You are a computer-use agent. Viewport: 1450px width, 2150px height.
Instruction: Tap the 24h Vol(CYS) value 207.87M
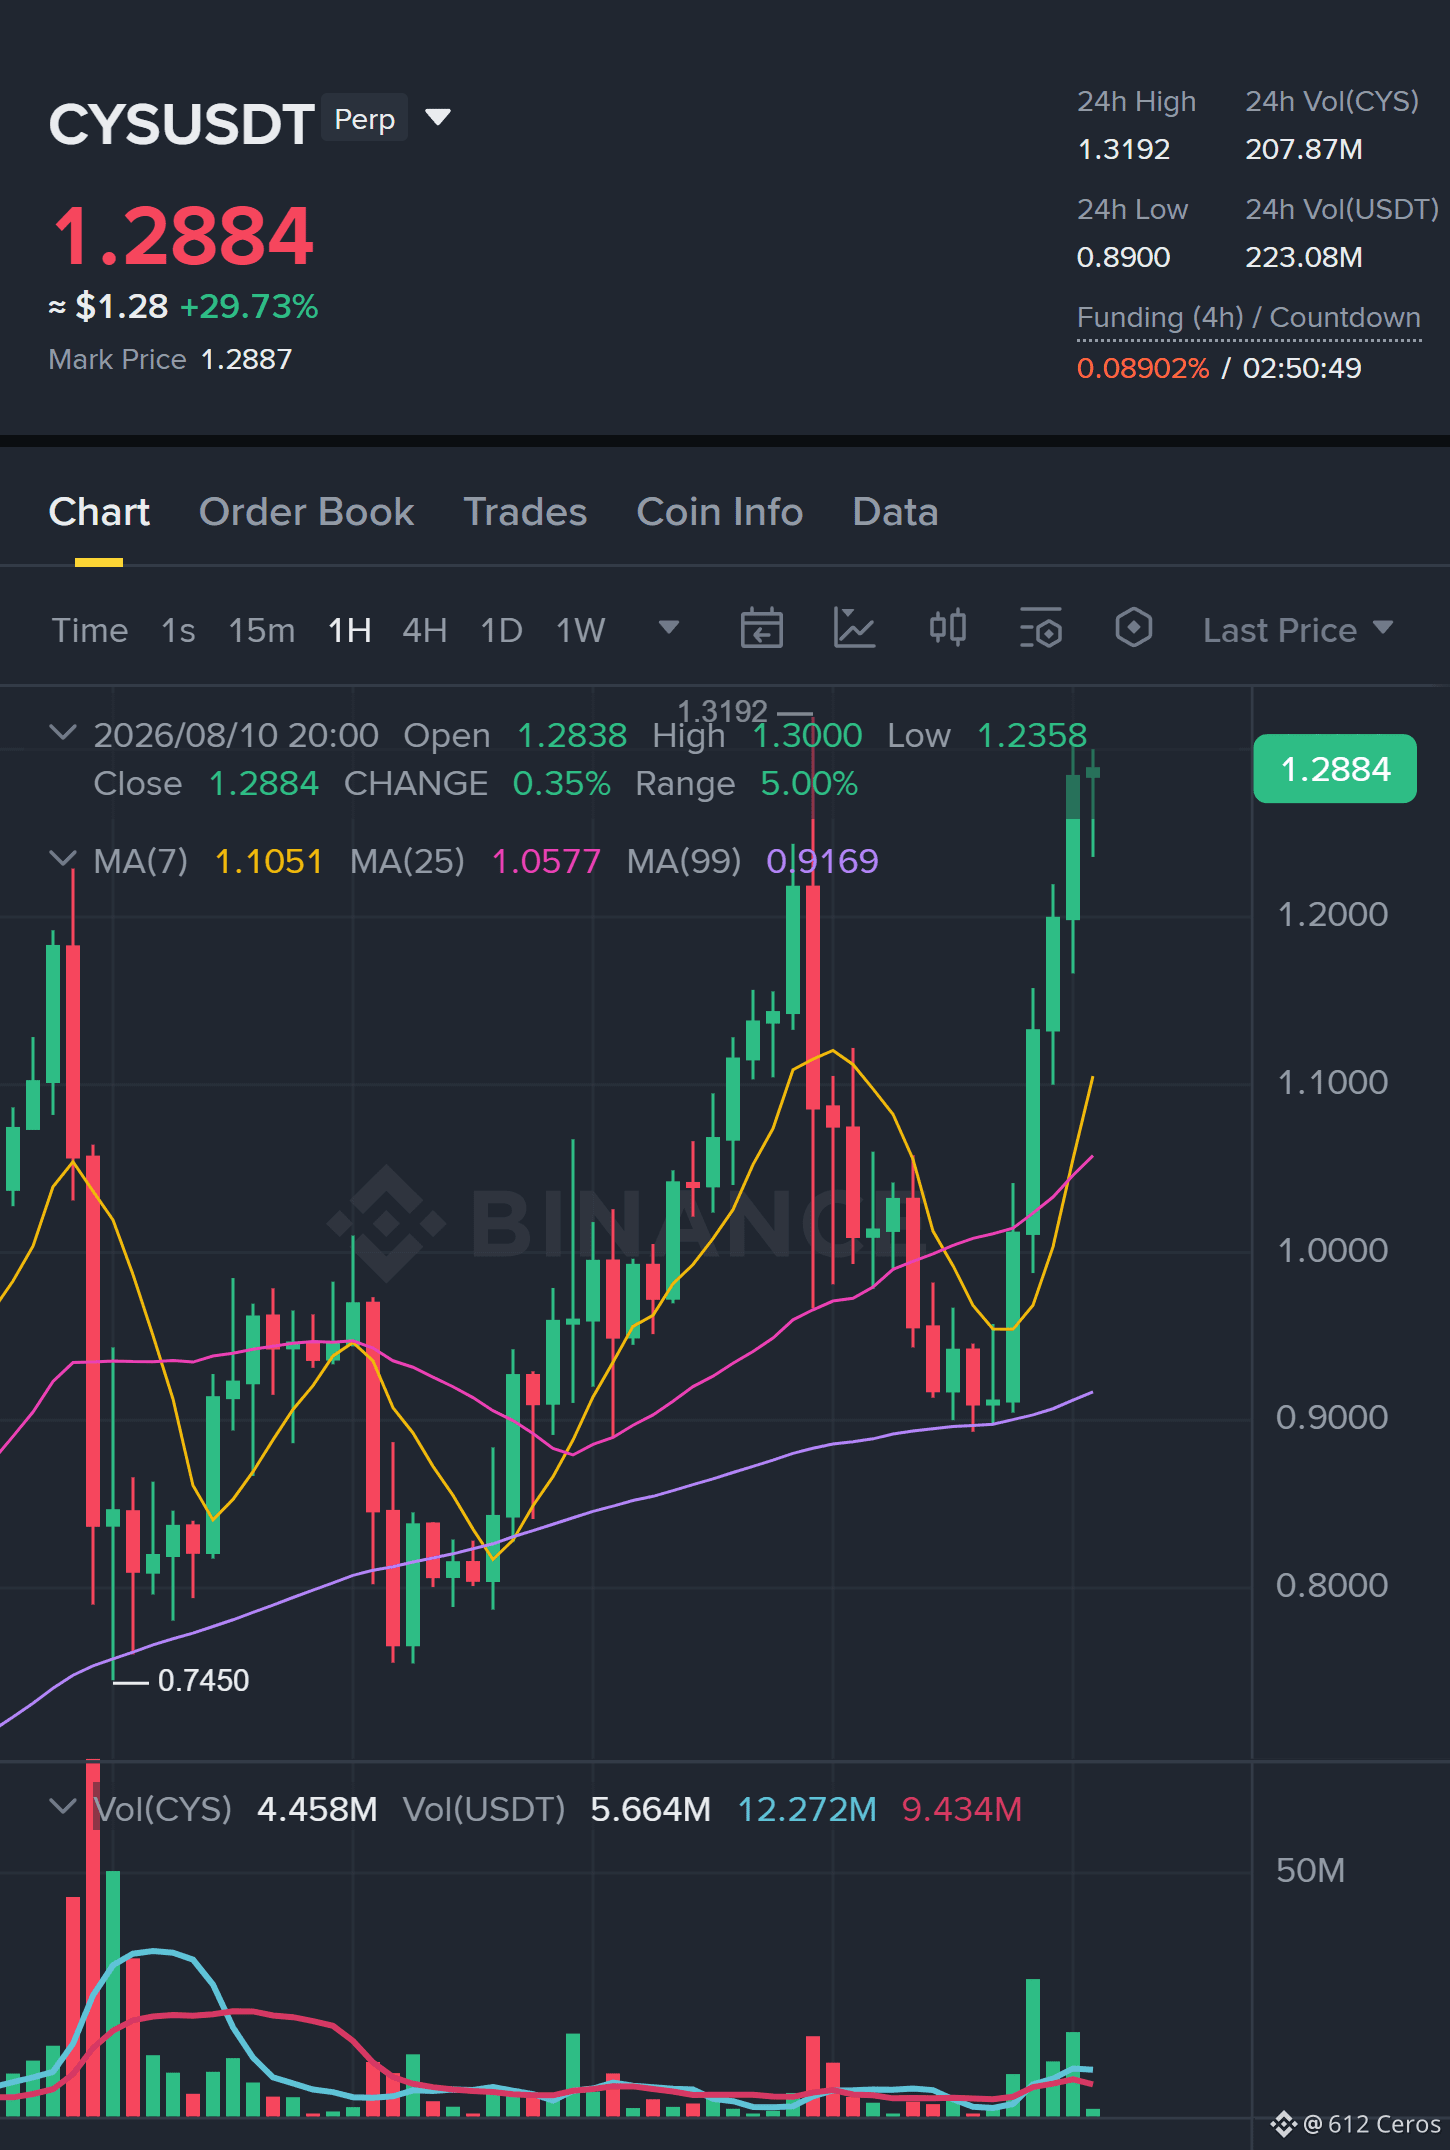click(1303, 149)
